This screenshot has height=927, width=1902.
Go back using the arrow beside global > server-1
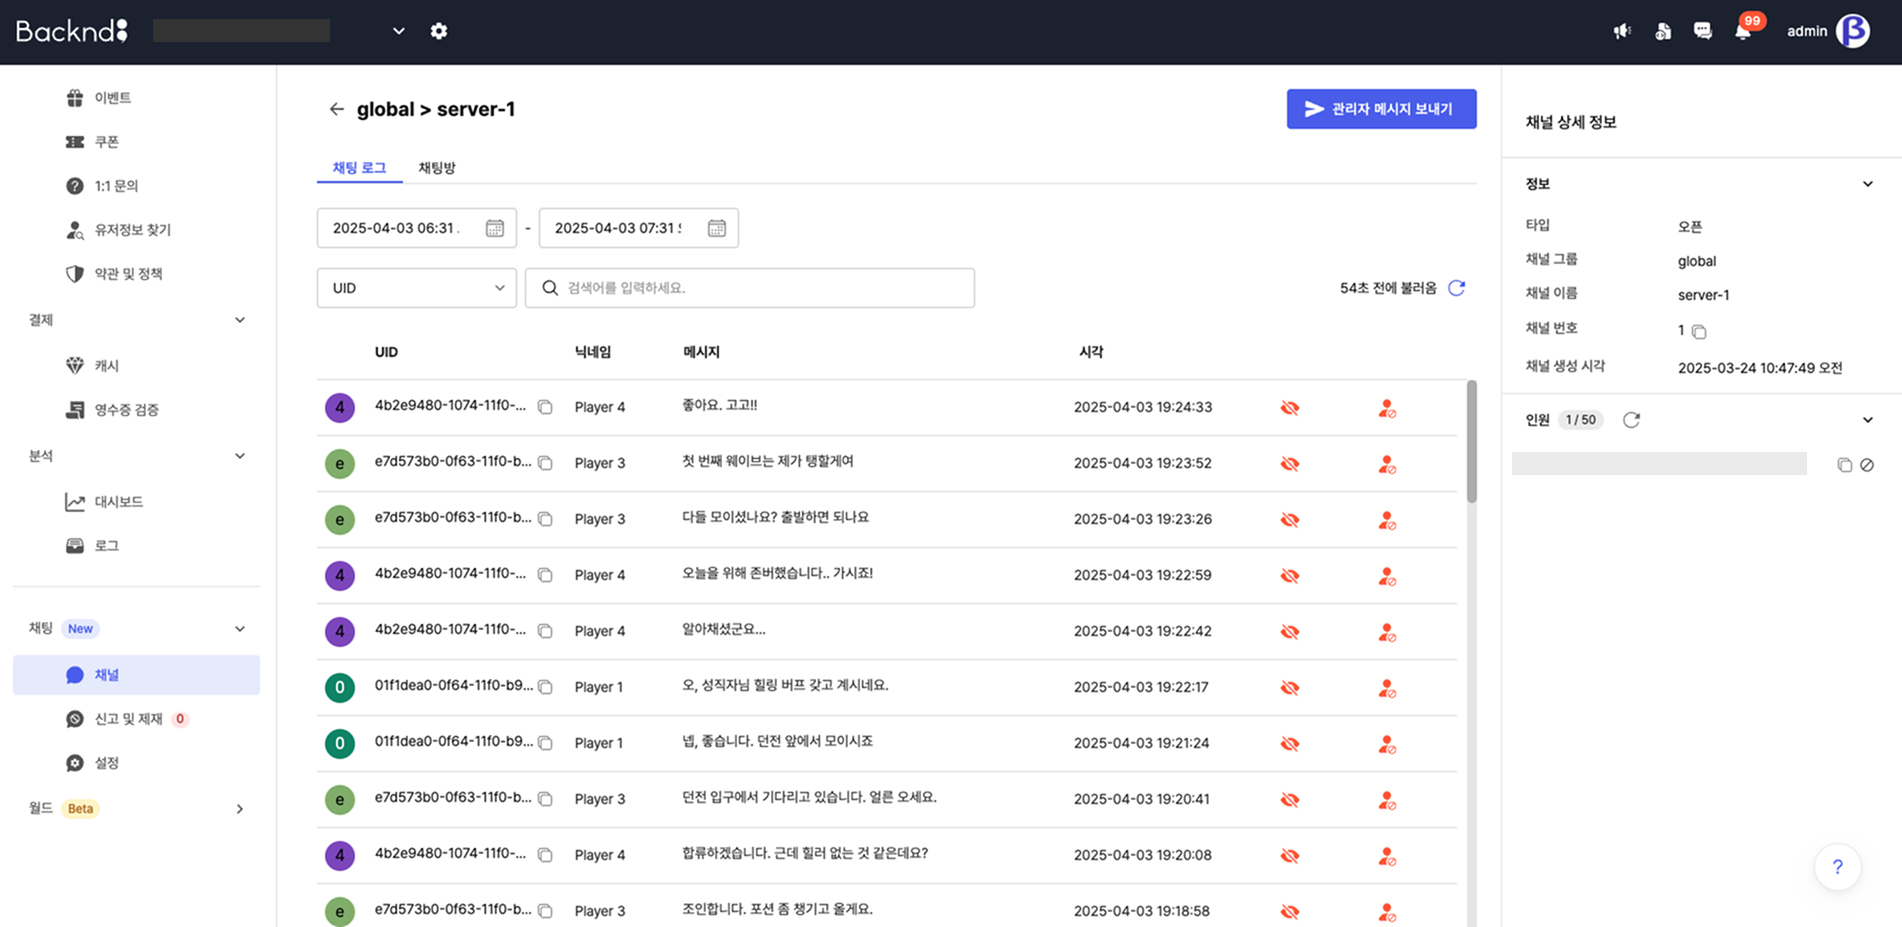point(336,109)
